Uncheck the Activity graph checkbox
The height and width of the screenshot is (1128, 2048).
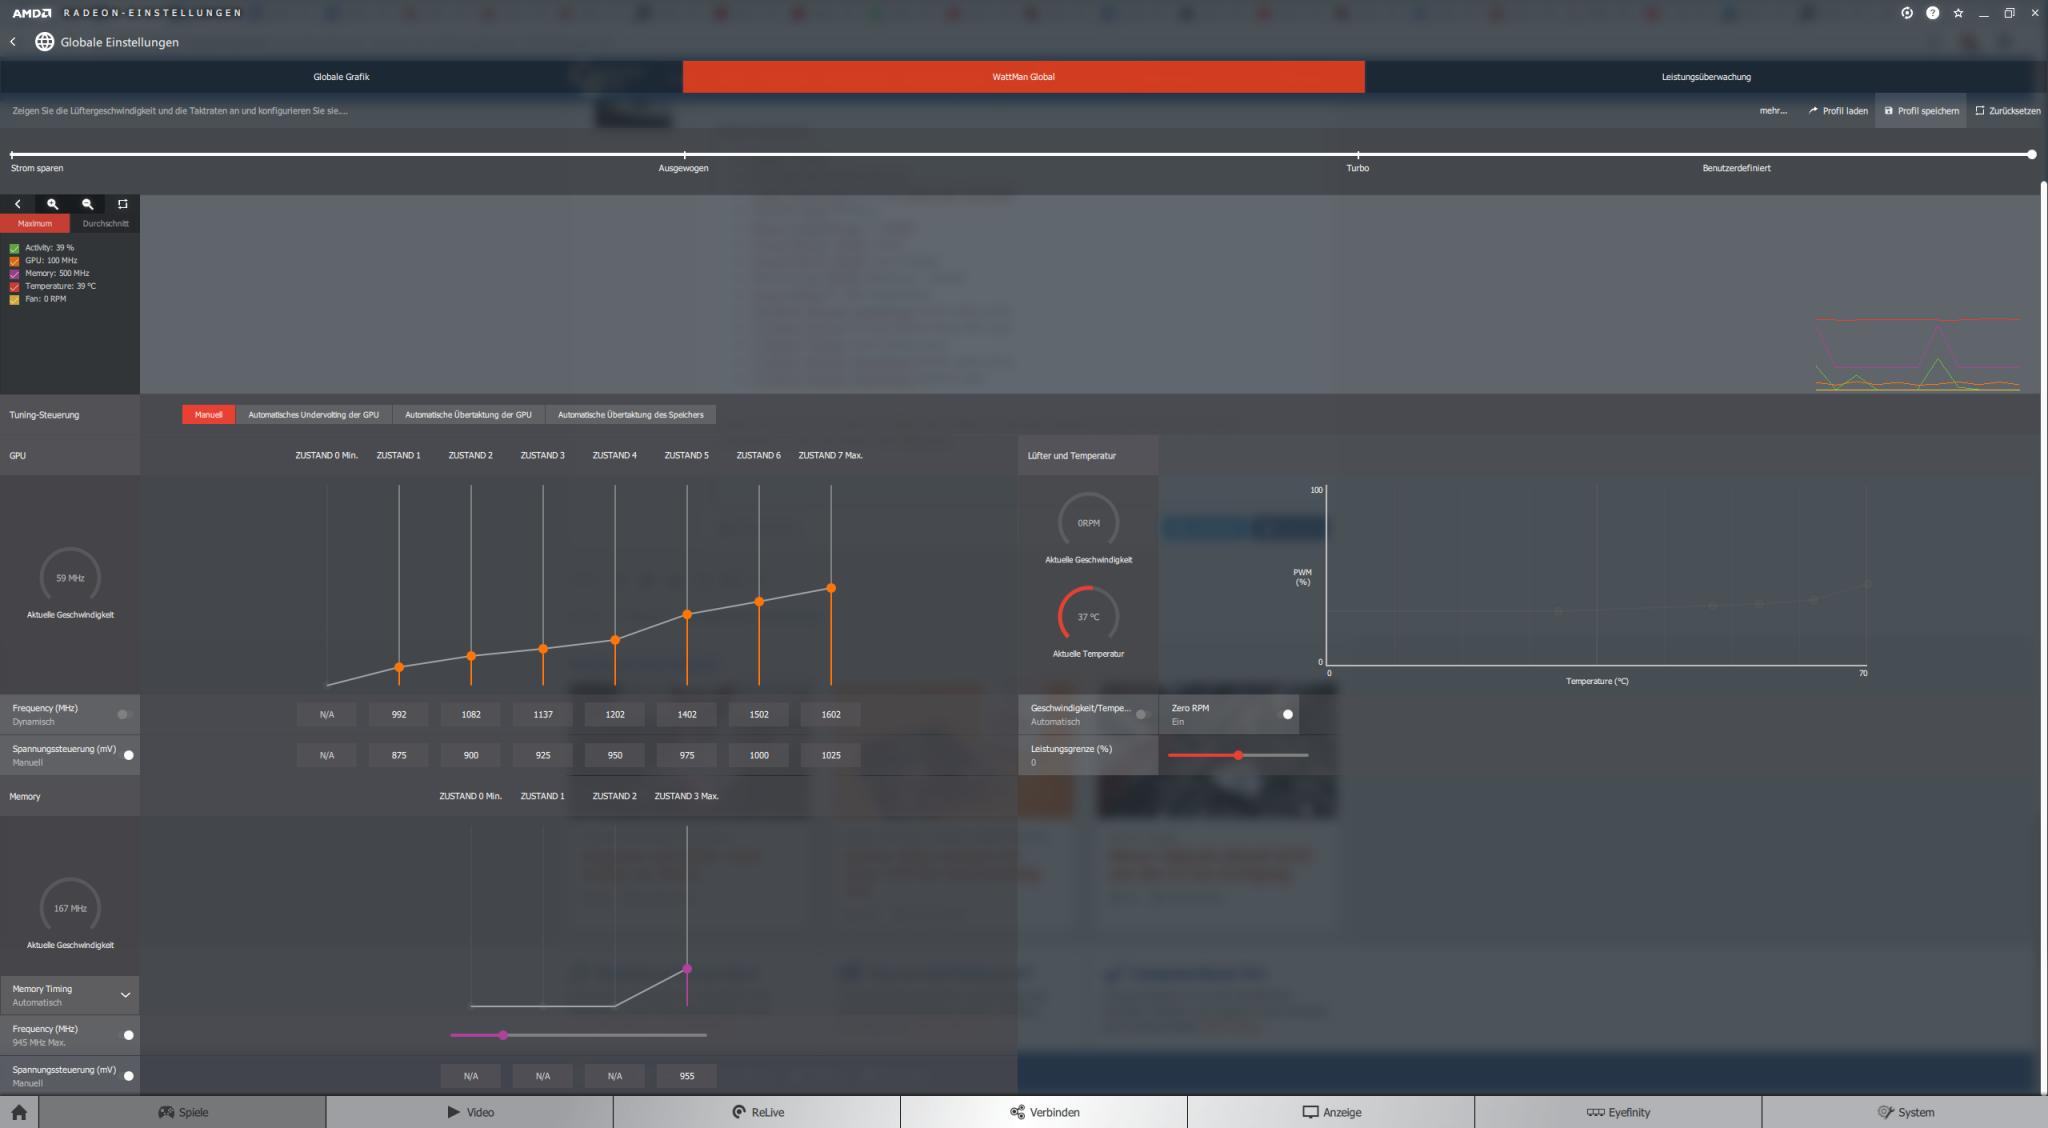pyautogui.click(x=14, y=248)
